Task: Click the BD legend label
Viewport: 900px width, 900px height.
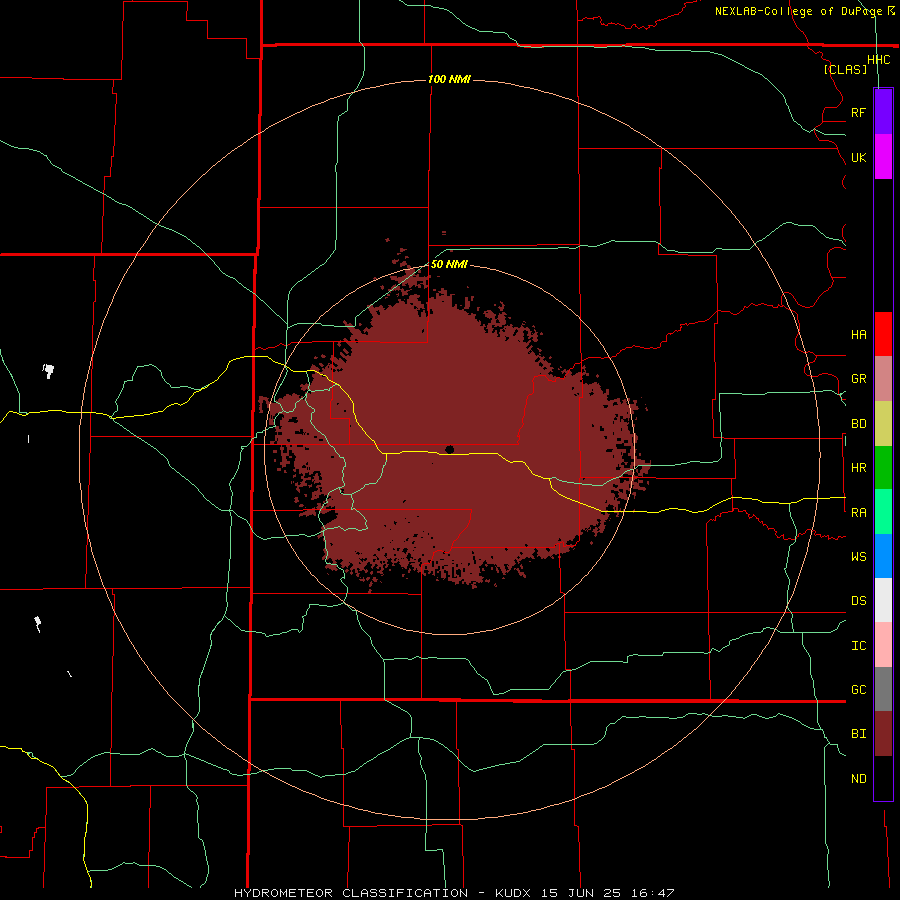Action: [x=858, y=424]
